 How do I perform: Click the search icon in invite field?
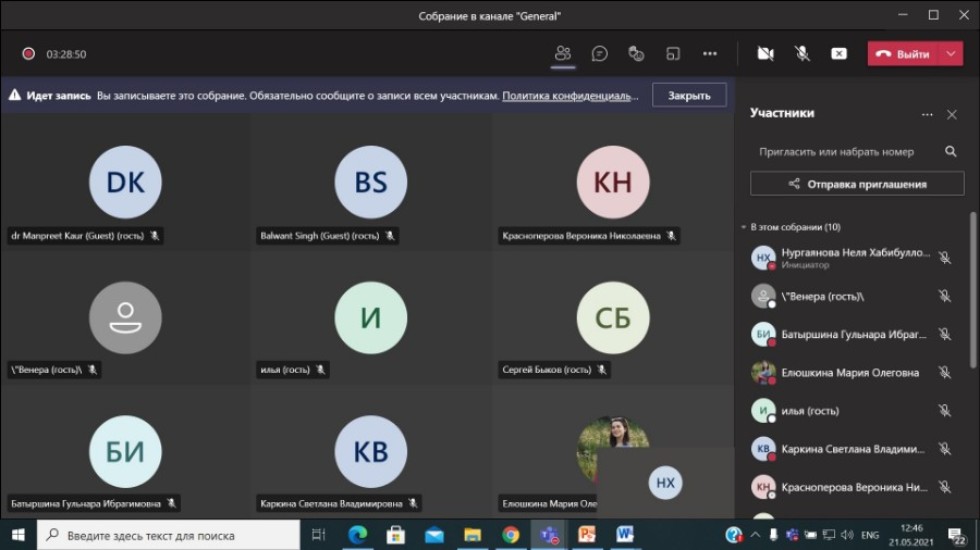950,152
